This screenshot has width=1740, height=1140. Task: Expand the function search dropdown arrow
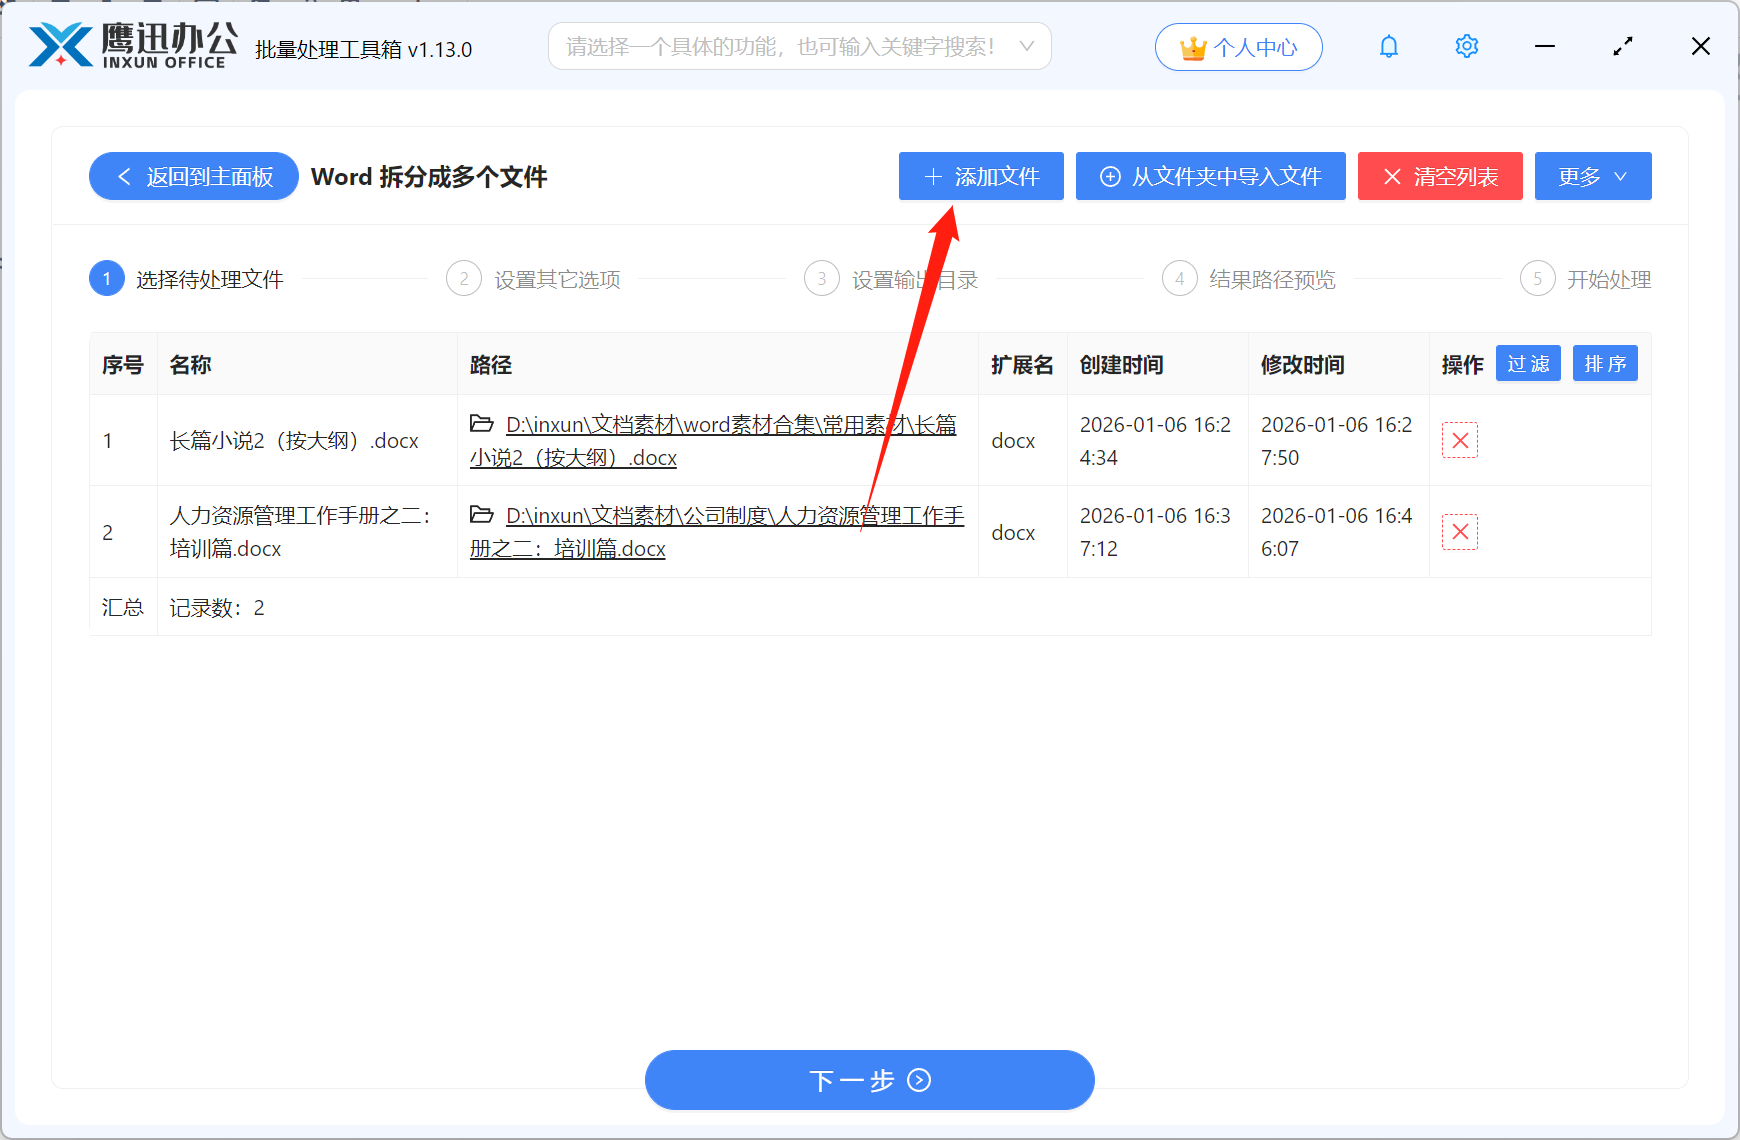[x=1027, y=46]
